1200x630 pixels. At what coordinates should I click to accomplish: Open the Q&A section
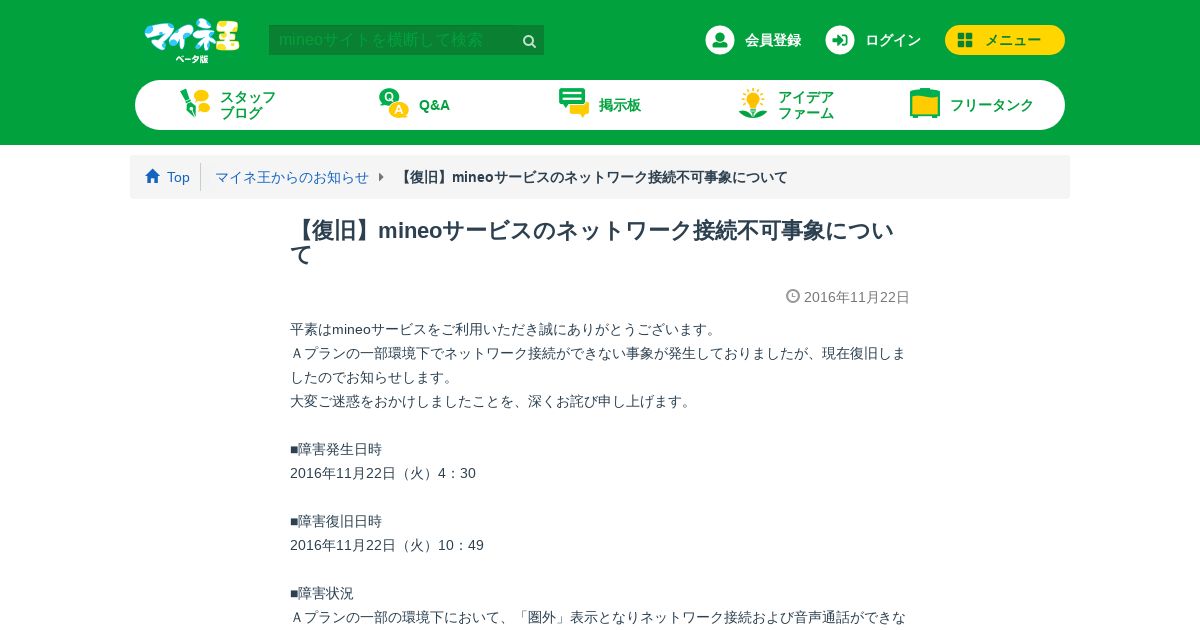point(434,105)
